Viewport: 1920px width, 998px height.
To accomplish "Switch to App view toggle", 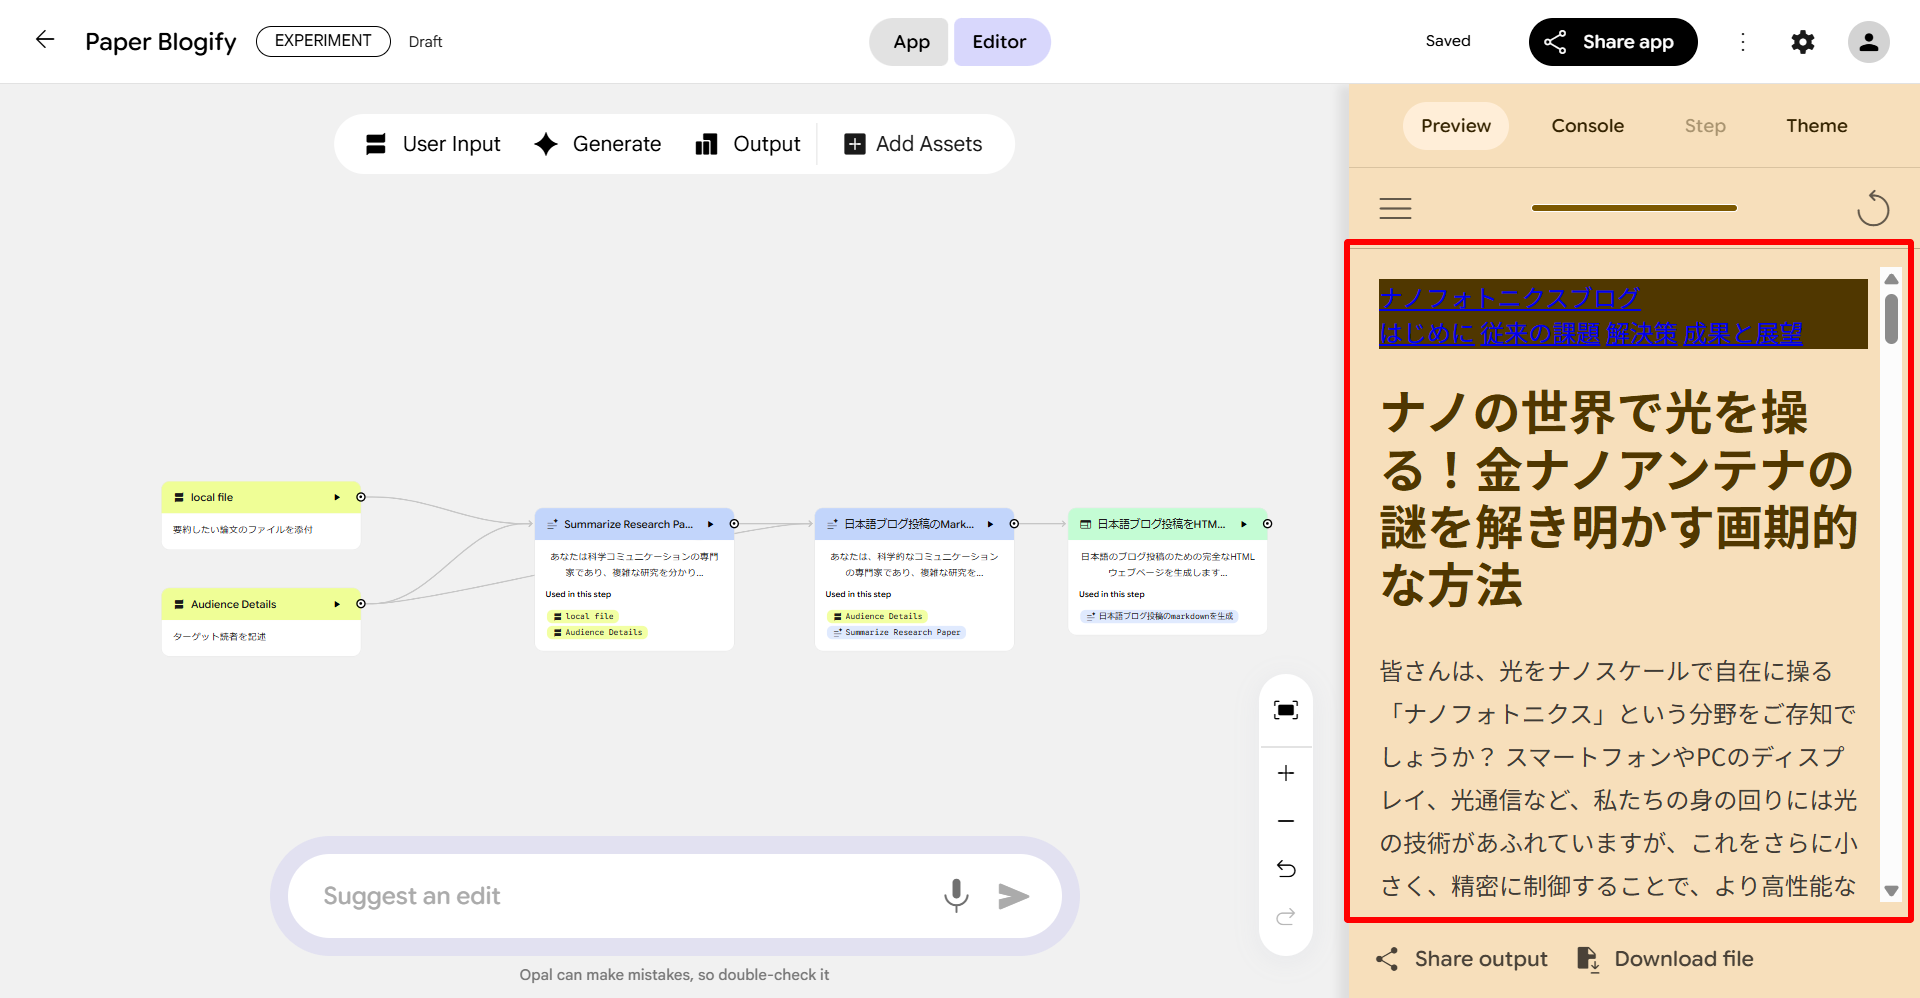I will (910, 42).
